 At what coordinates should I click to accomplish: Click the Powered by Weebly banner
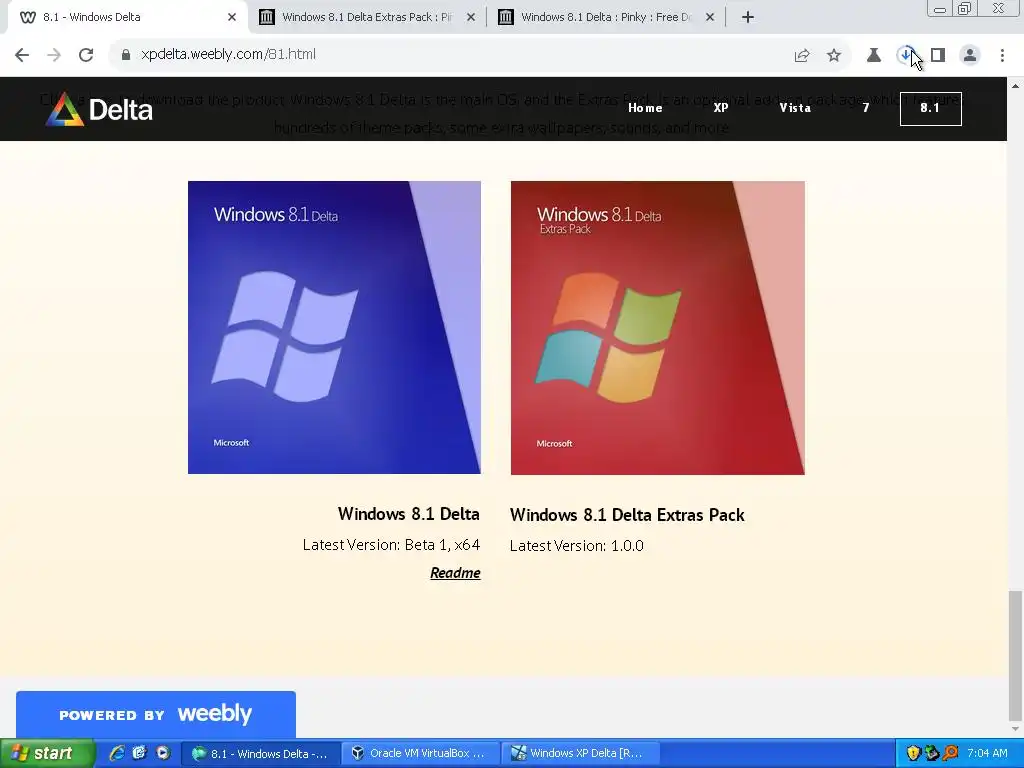pyautogui.click(x=155, y=714)
